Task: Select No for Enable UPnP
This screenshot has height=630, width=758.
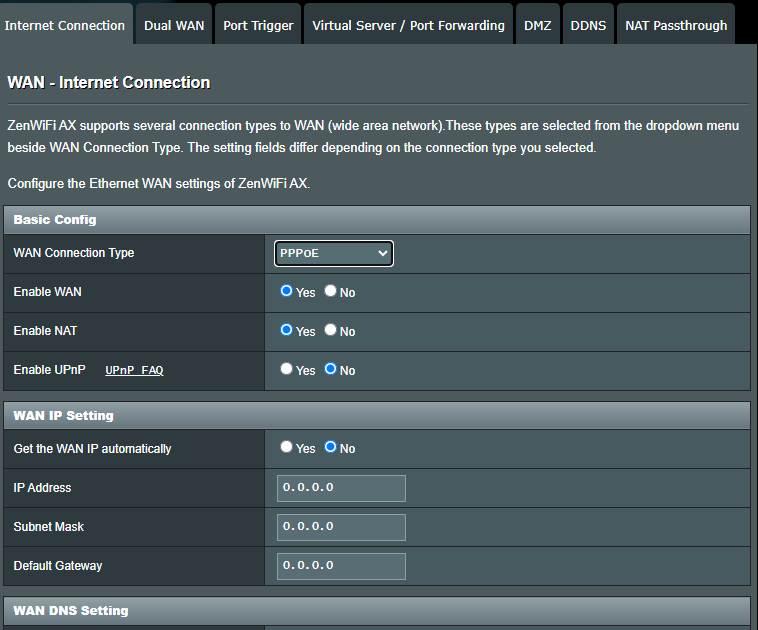Action: click(331, 369)
